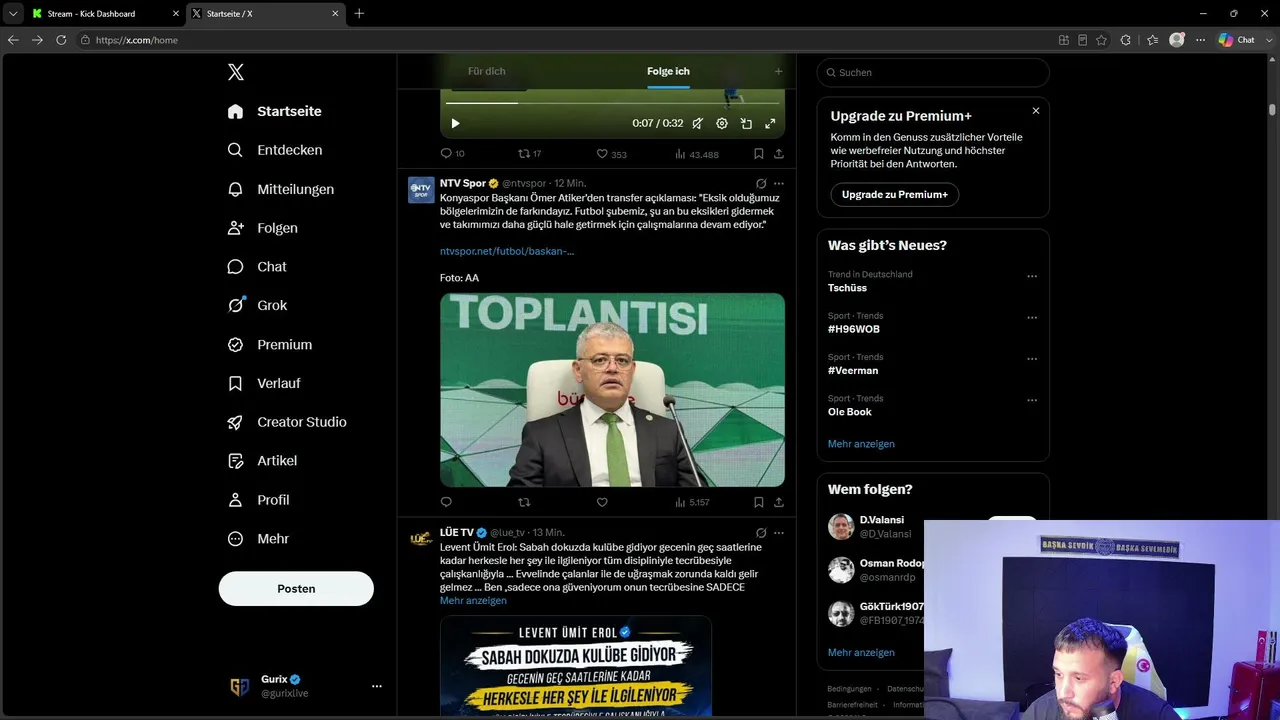
Task: Open Grok from the sidebar
Action: coord(257,305)
